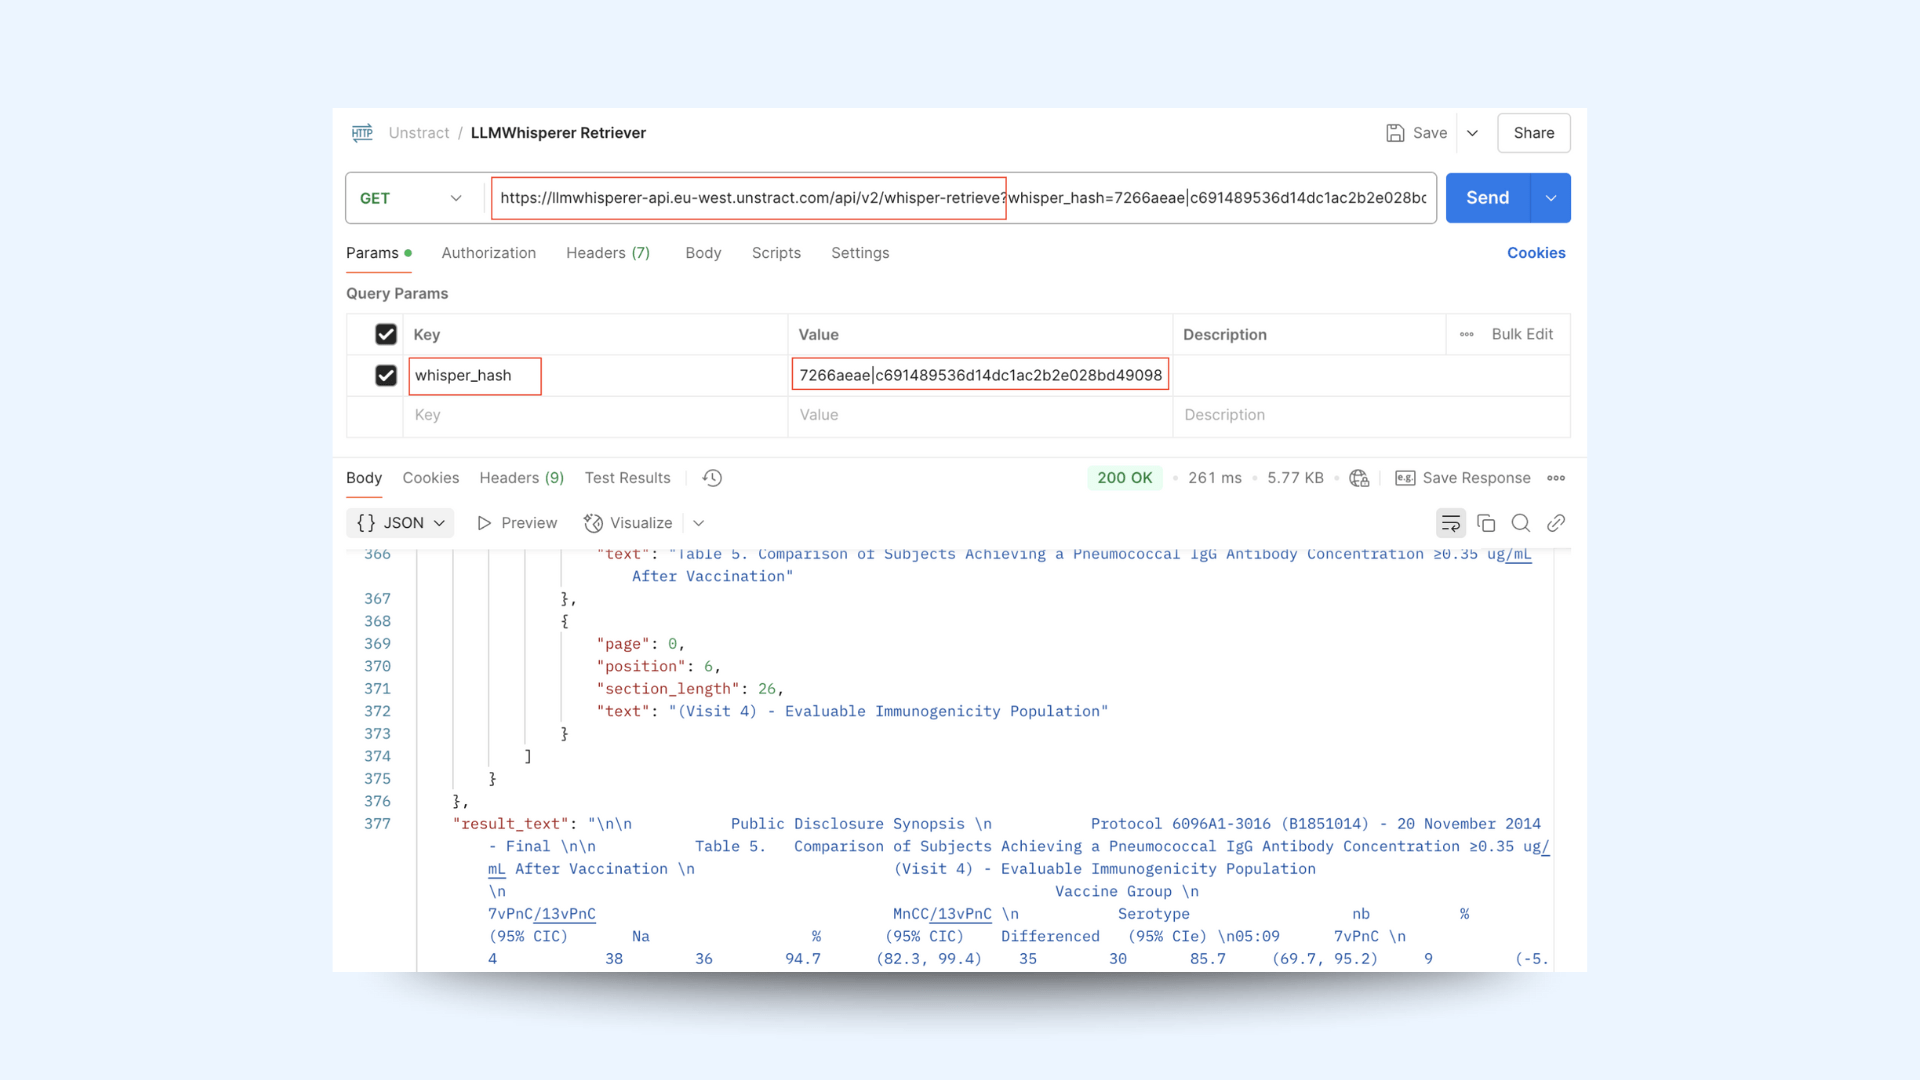1920x1080 pixels.
Task: Expand the Send button dropdown arrow
Action: coord(1551,197)
